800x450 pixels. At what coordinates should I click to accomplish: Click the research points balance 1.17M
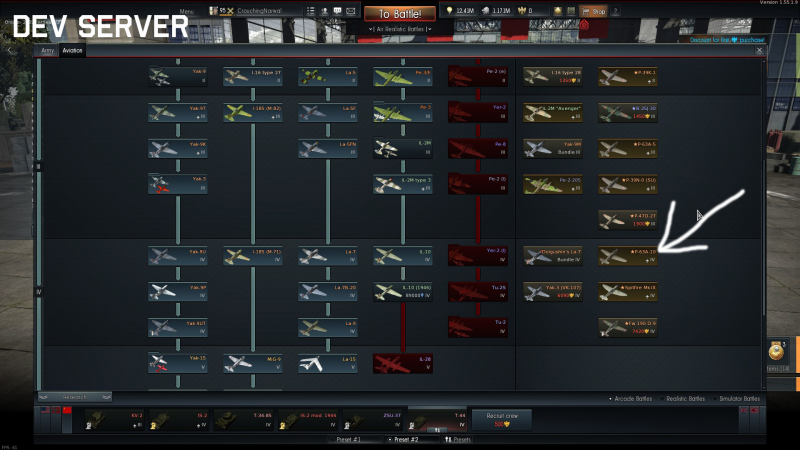coord(496,11)
